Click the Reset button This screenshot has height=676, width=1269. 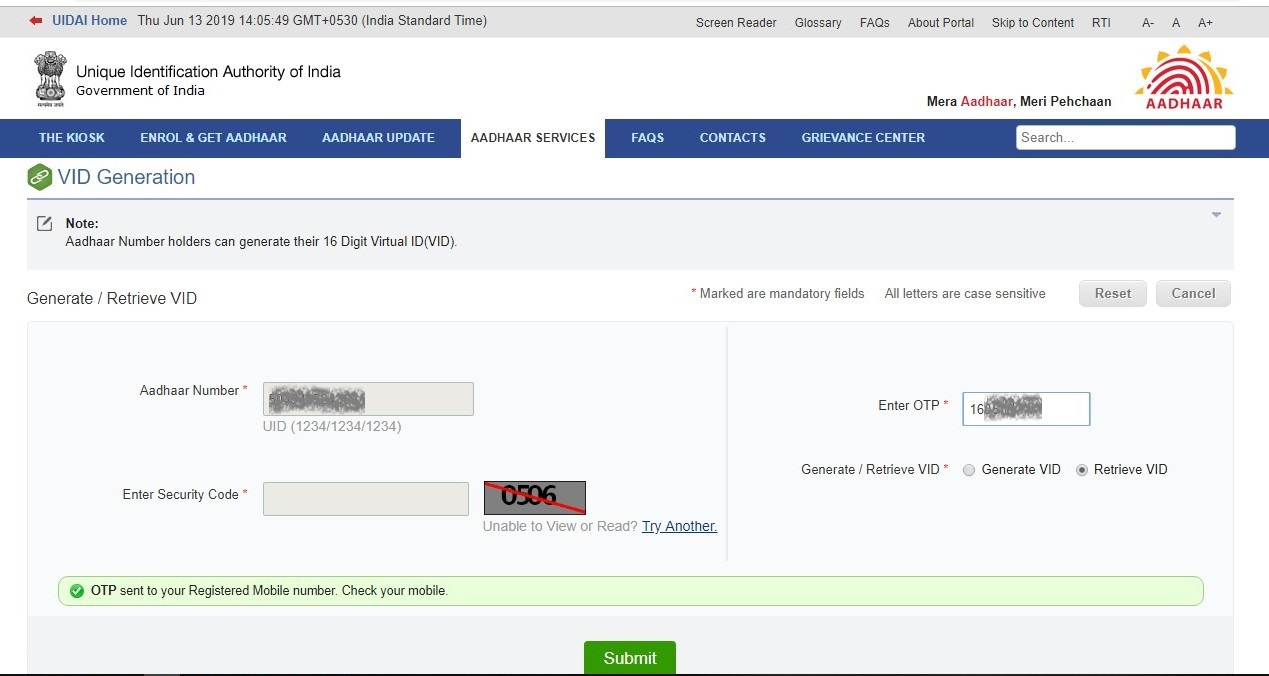(1113, 293)
